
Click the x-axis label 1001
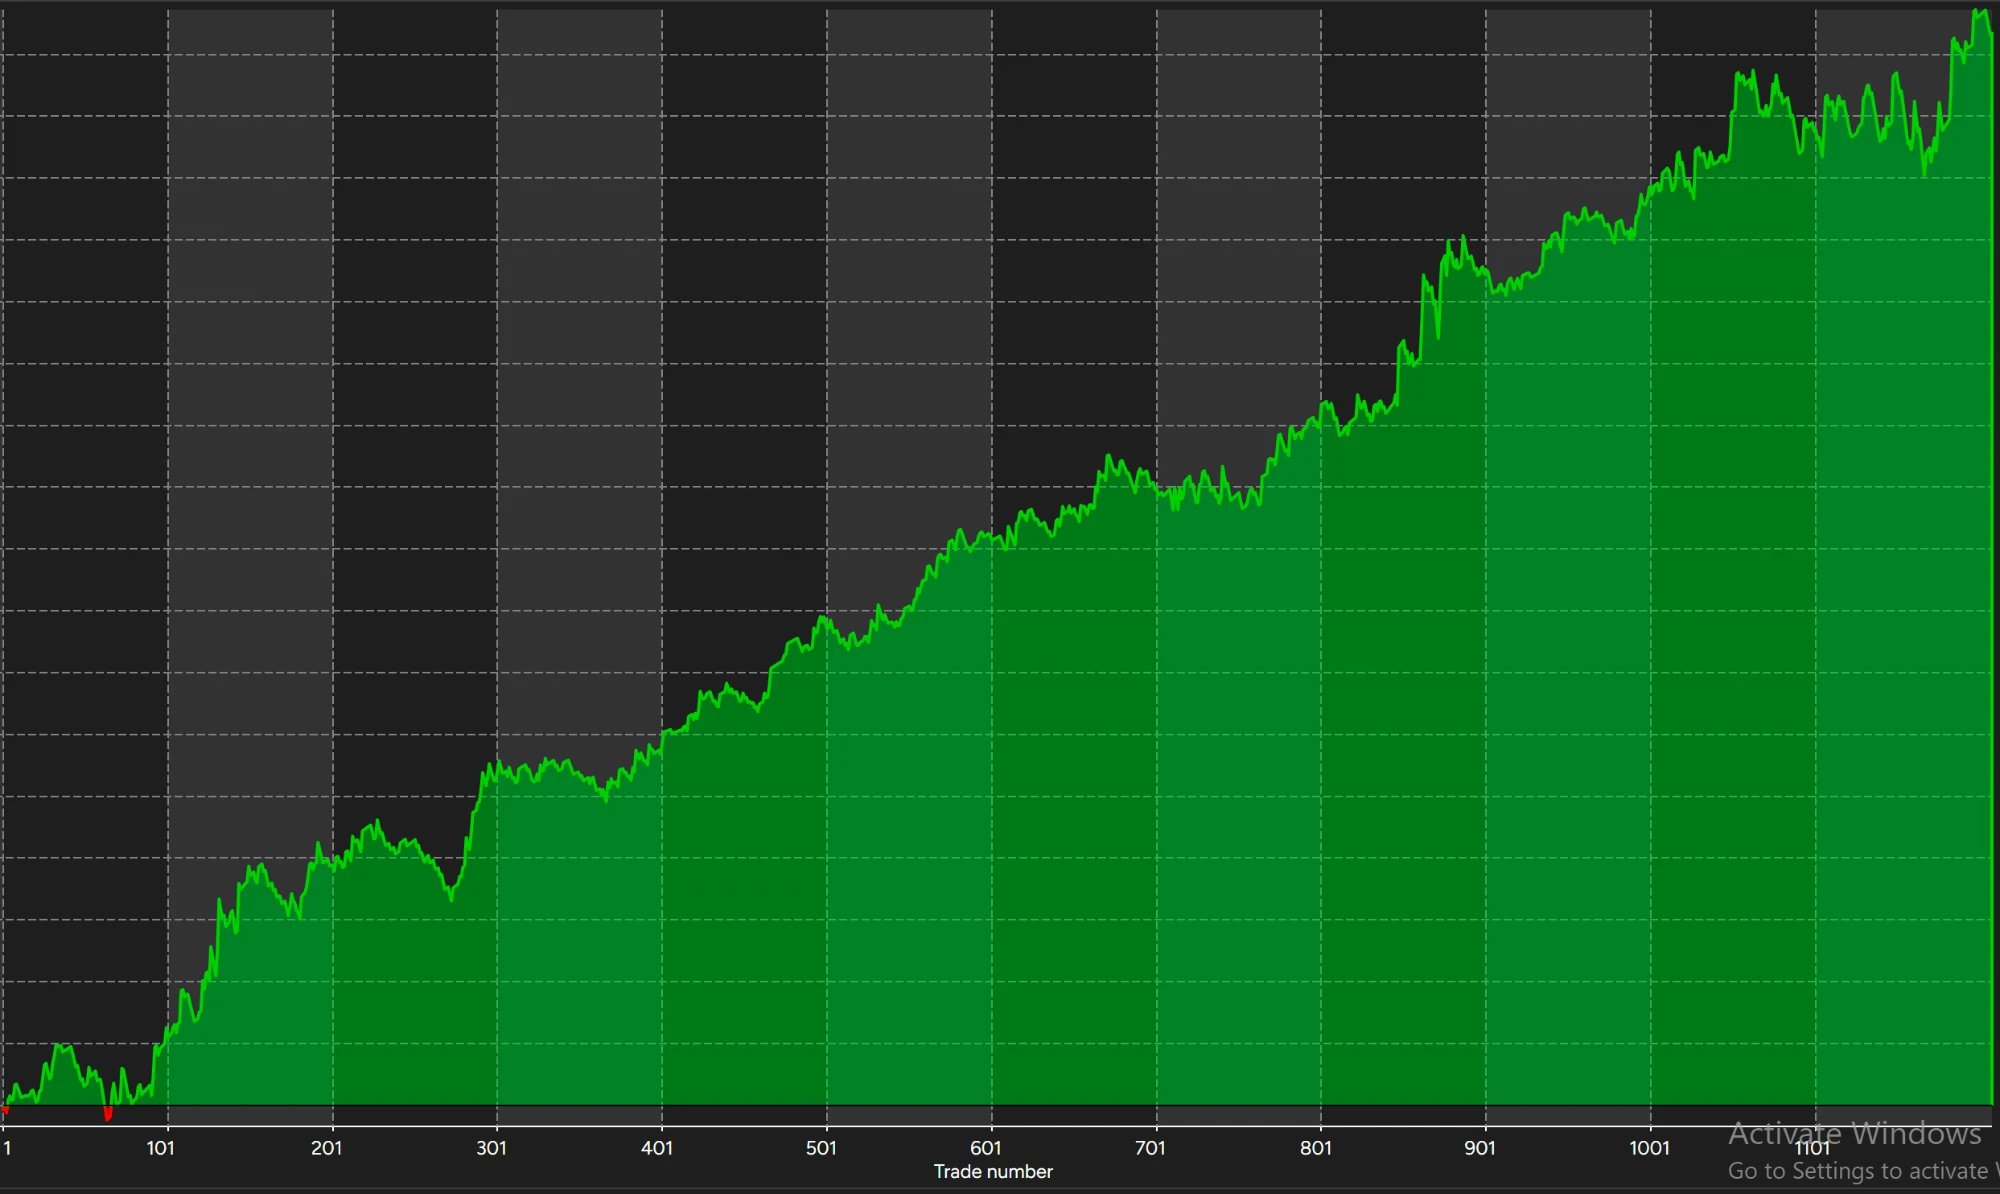click(1650, 1148)
